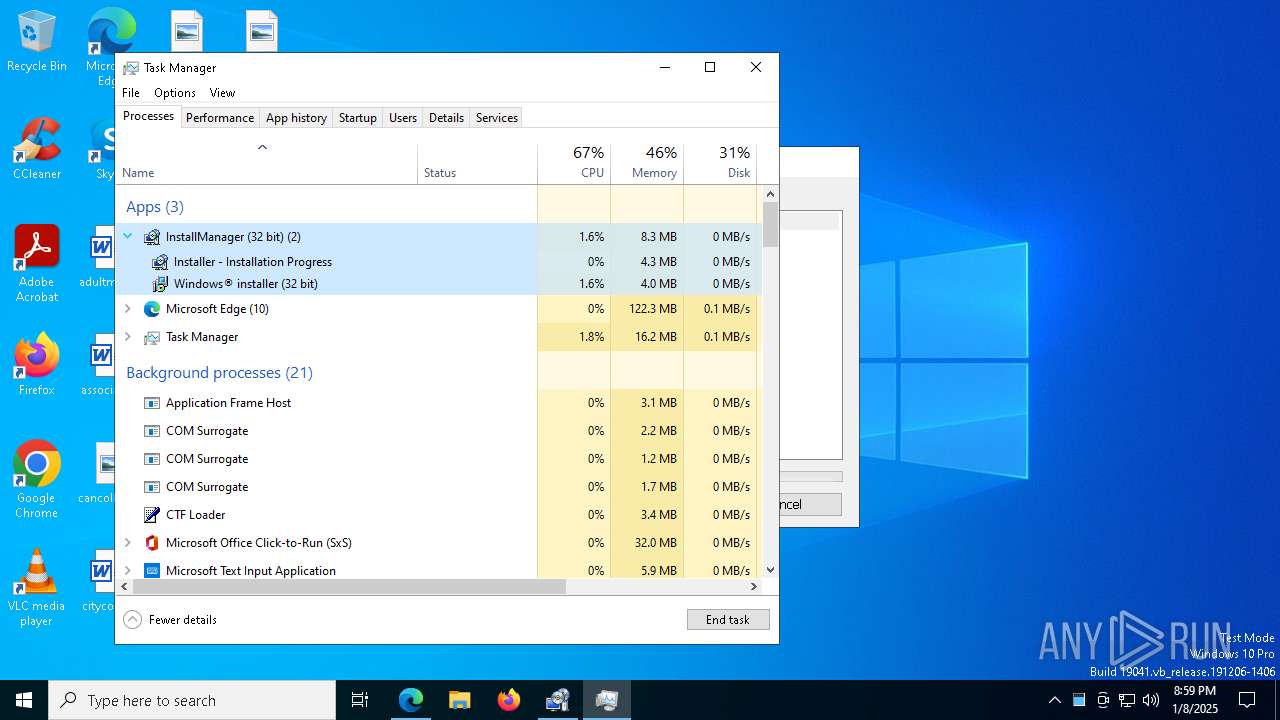
Task: Open CCleaner desktop shortcut
Action: pyautogui.click(x=37, y=149)
